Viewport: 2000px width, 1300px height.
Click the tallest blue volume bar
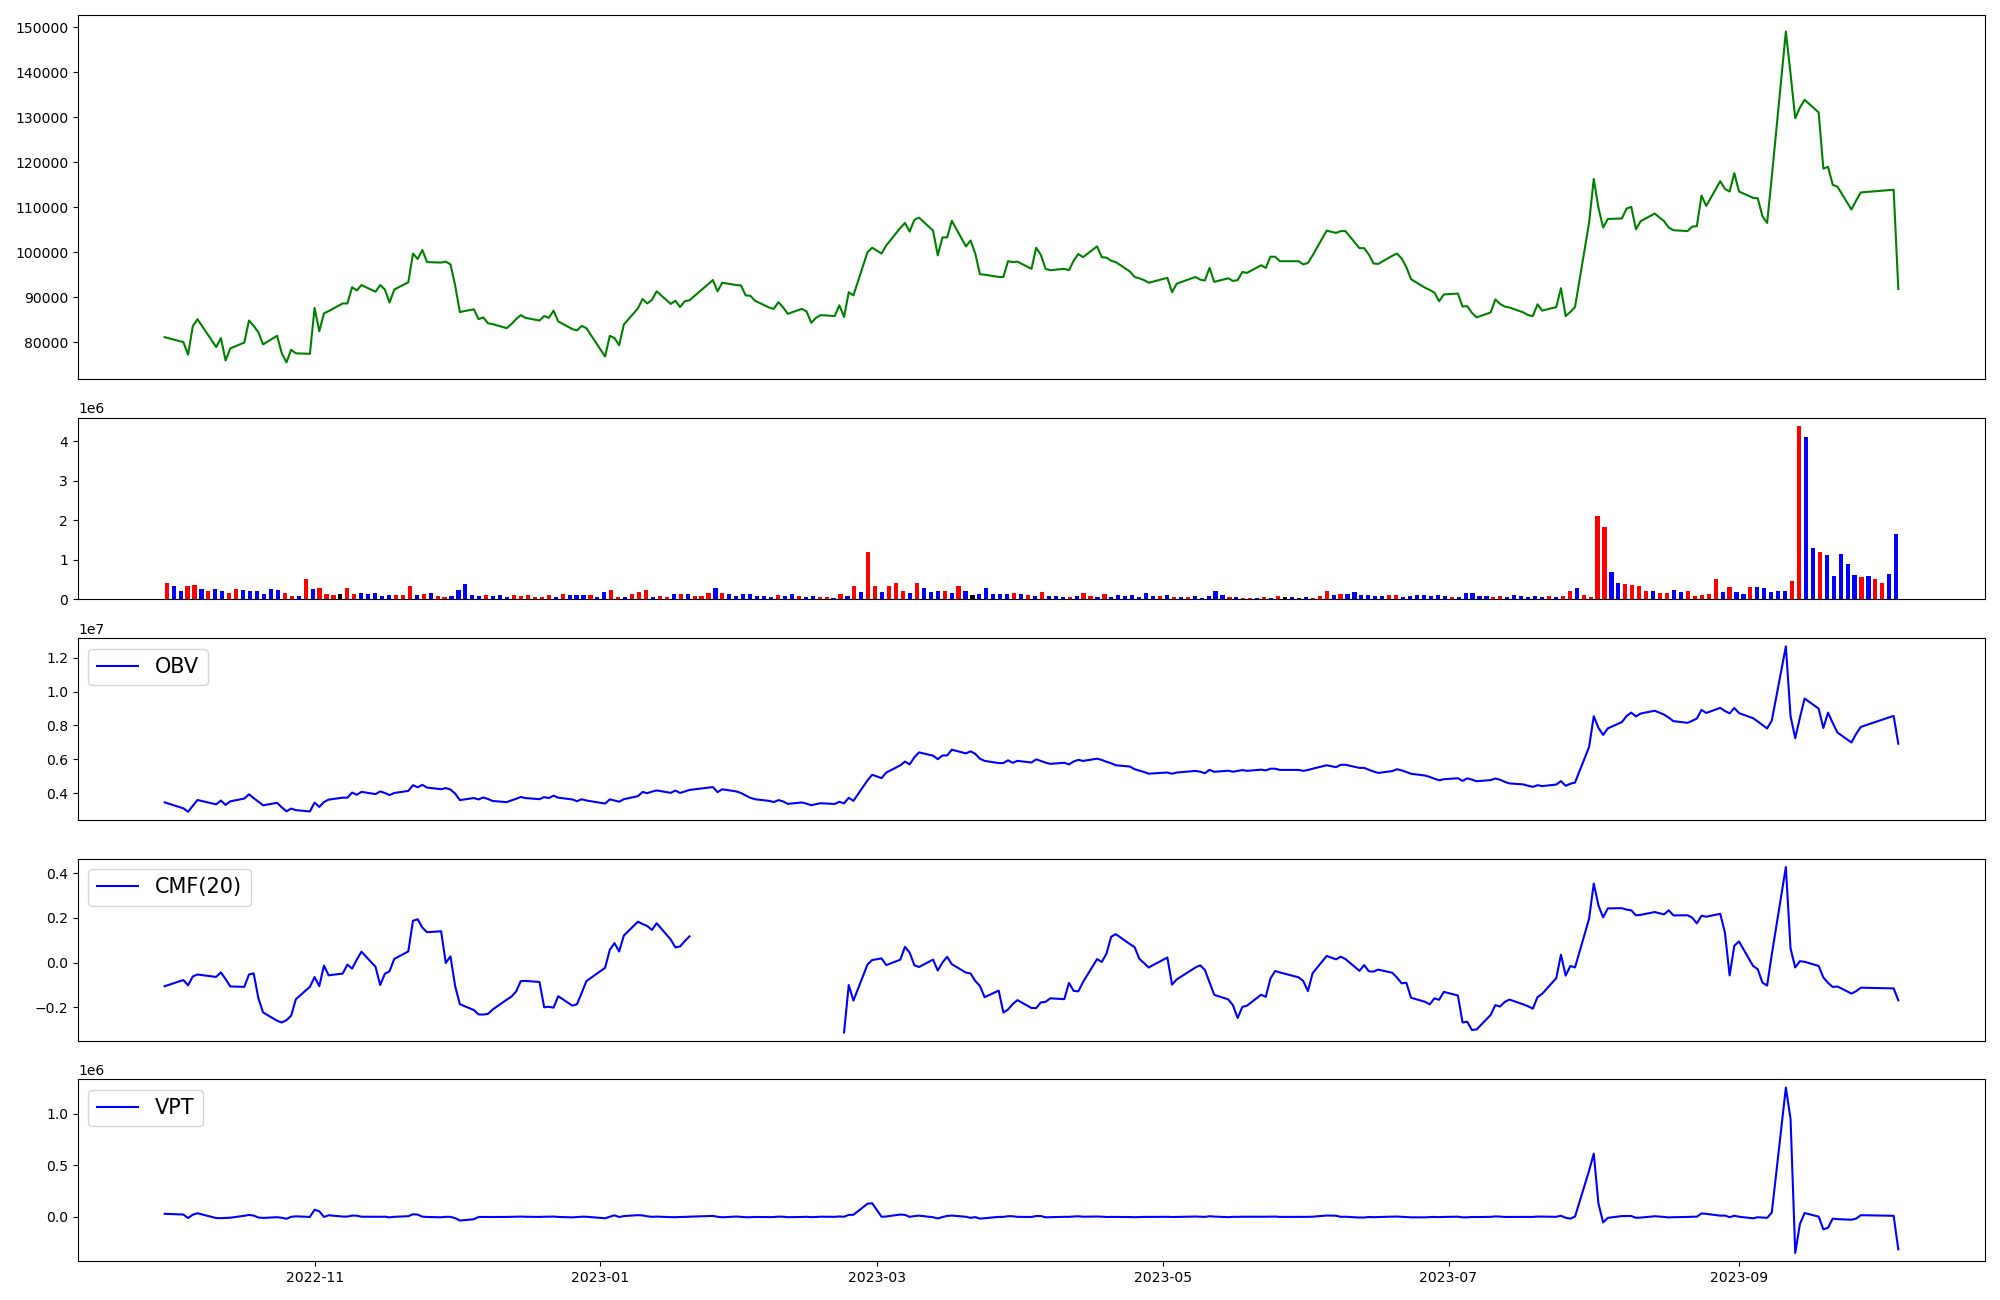(1806, 518)
